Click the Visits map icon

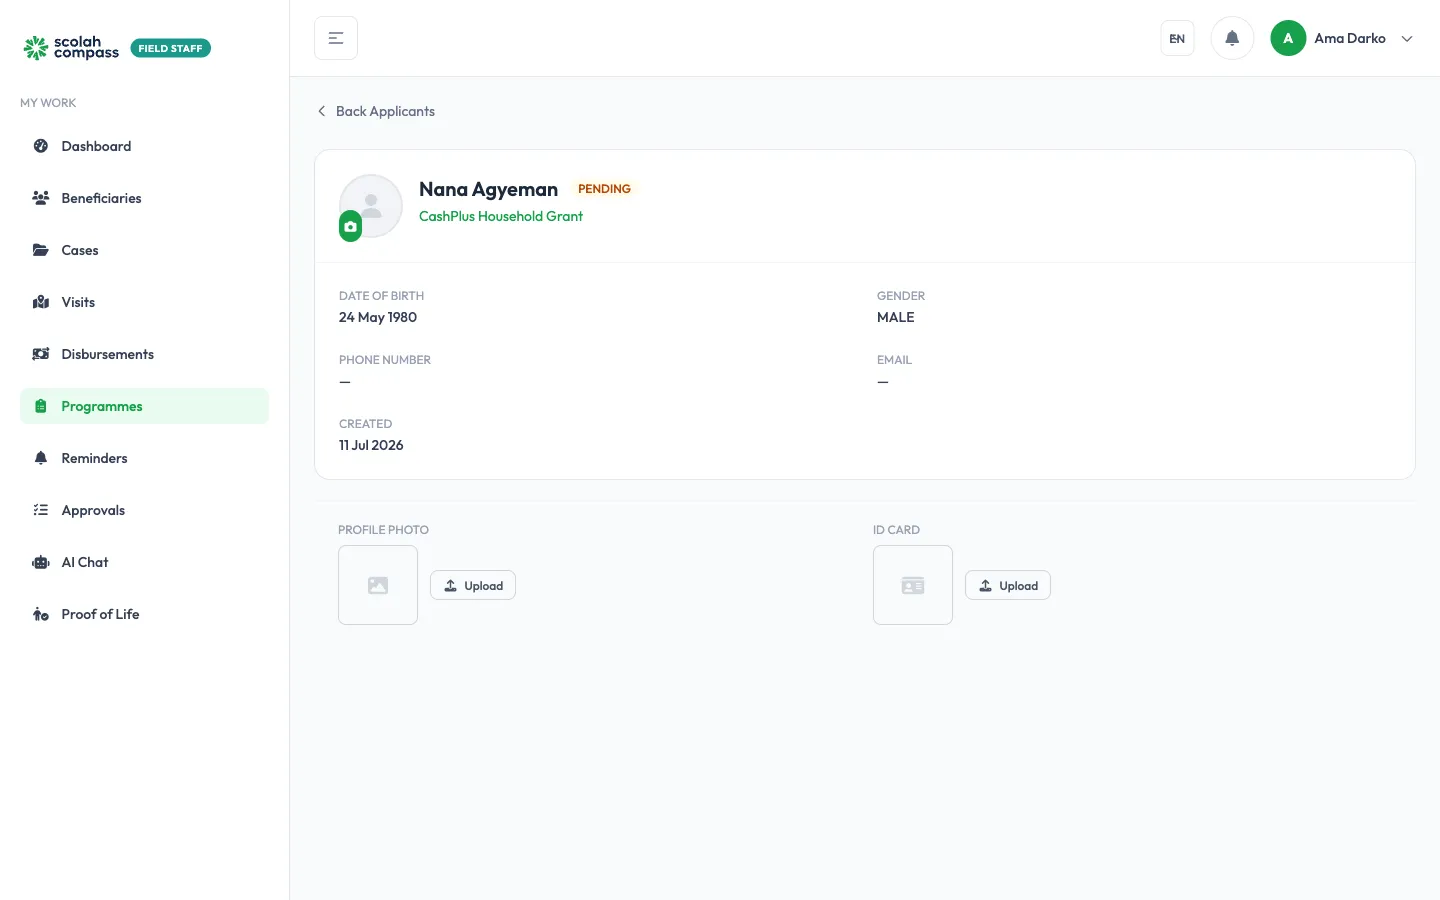pyautogui.click(x=41, y=302)
